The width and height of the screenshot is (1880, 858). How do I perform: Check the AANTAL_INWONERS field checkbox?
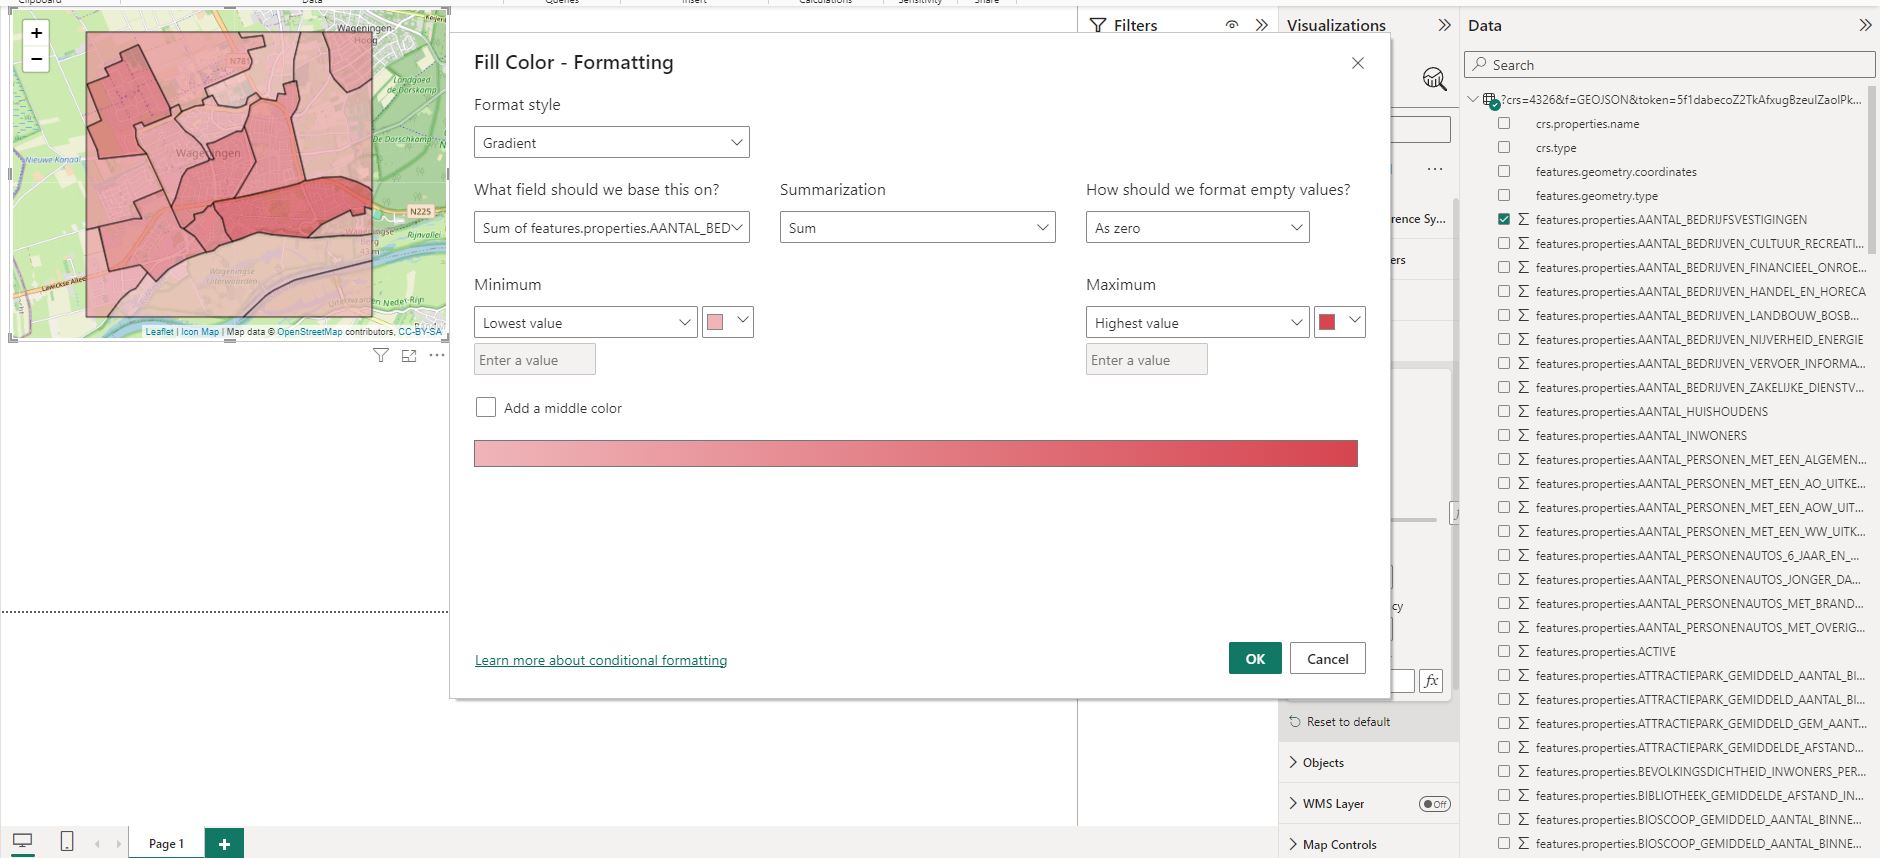coord(1504,435)
